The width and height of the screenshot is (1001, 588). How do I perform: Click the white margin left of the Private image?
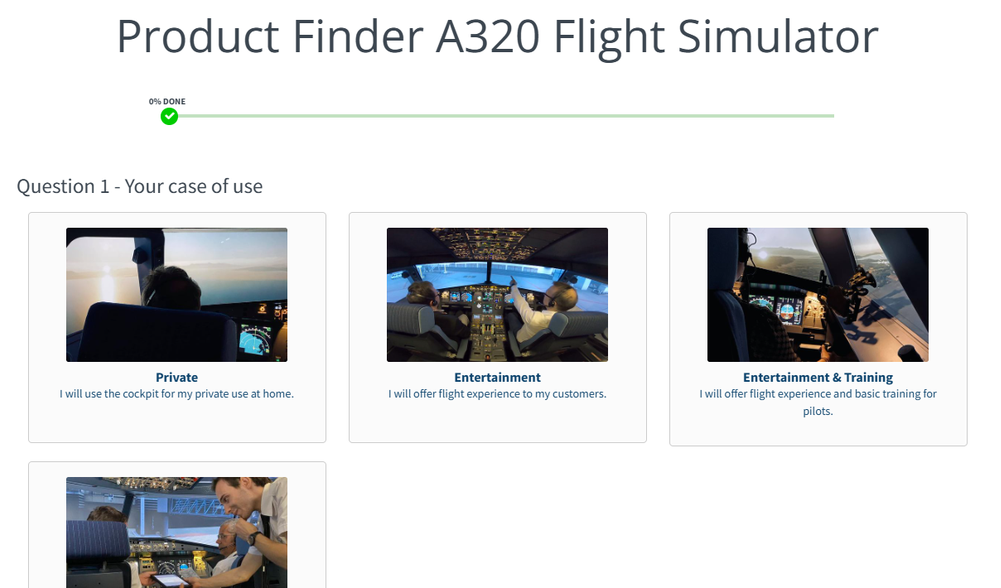click(47, 295)
